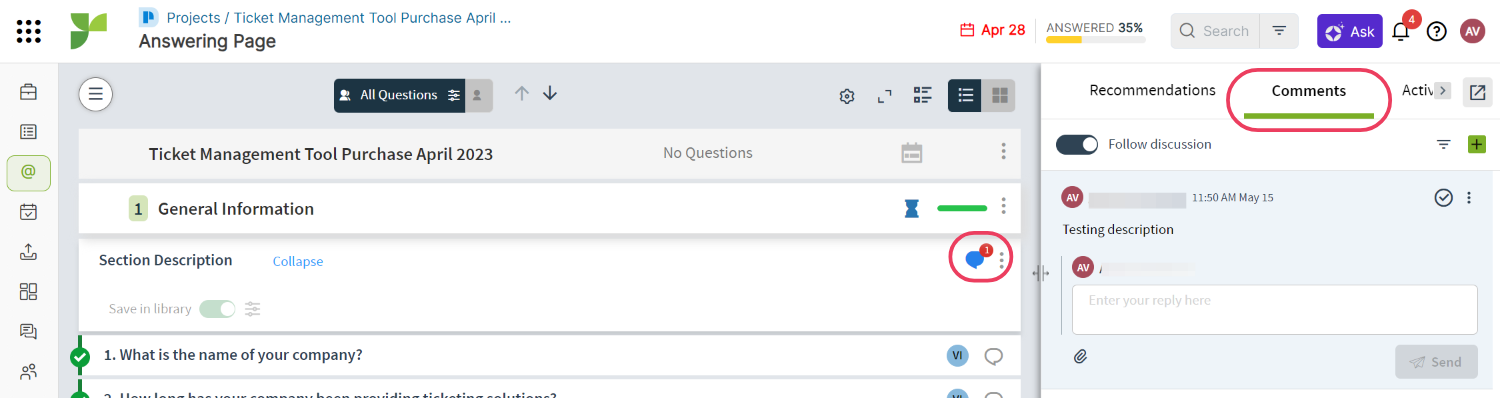The width and height of the screenshot is (1500, 398).
Task: Switch to grid view layout
Action: (998, 95)
